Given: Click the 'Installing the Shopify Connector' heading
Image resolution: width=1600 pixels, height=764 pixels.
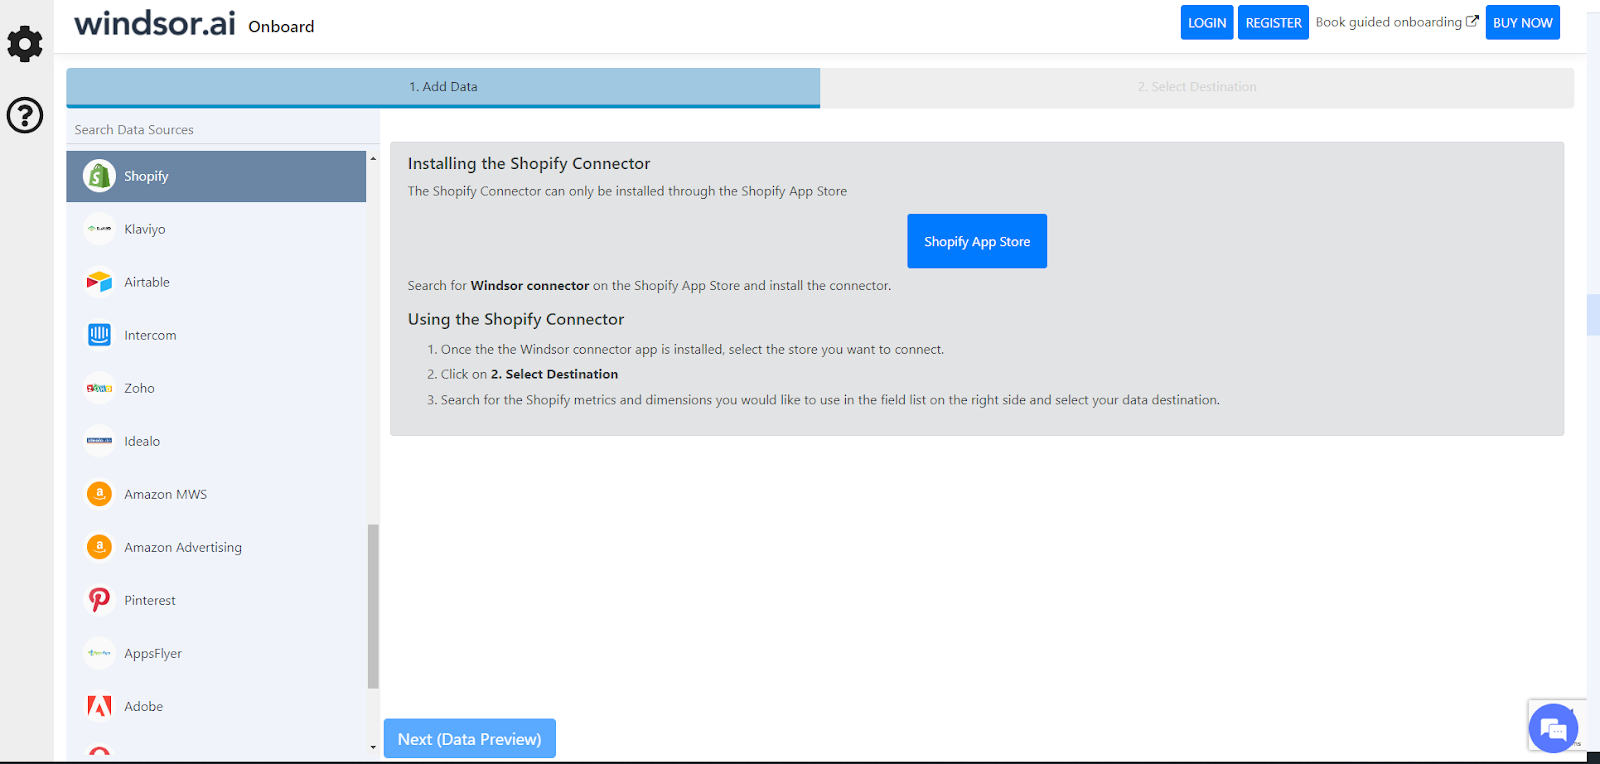Looking at the screenshot, I should click(x=529, y=164).
